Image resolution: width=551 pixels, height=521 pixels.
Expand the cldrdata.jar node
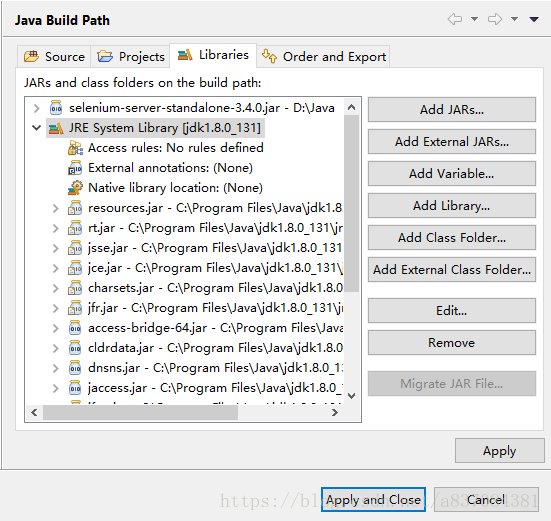coord(56,349)
